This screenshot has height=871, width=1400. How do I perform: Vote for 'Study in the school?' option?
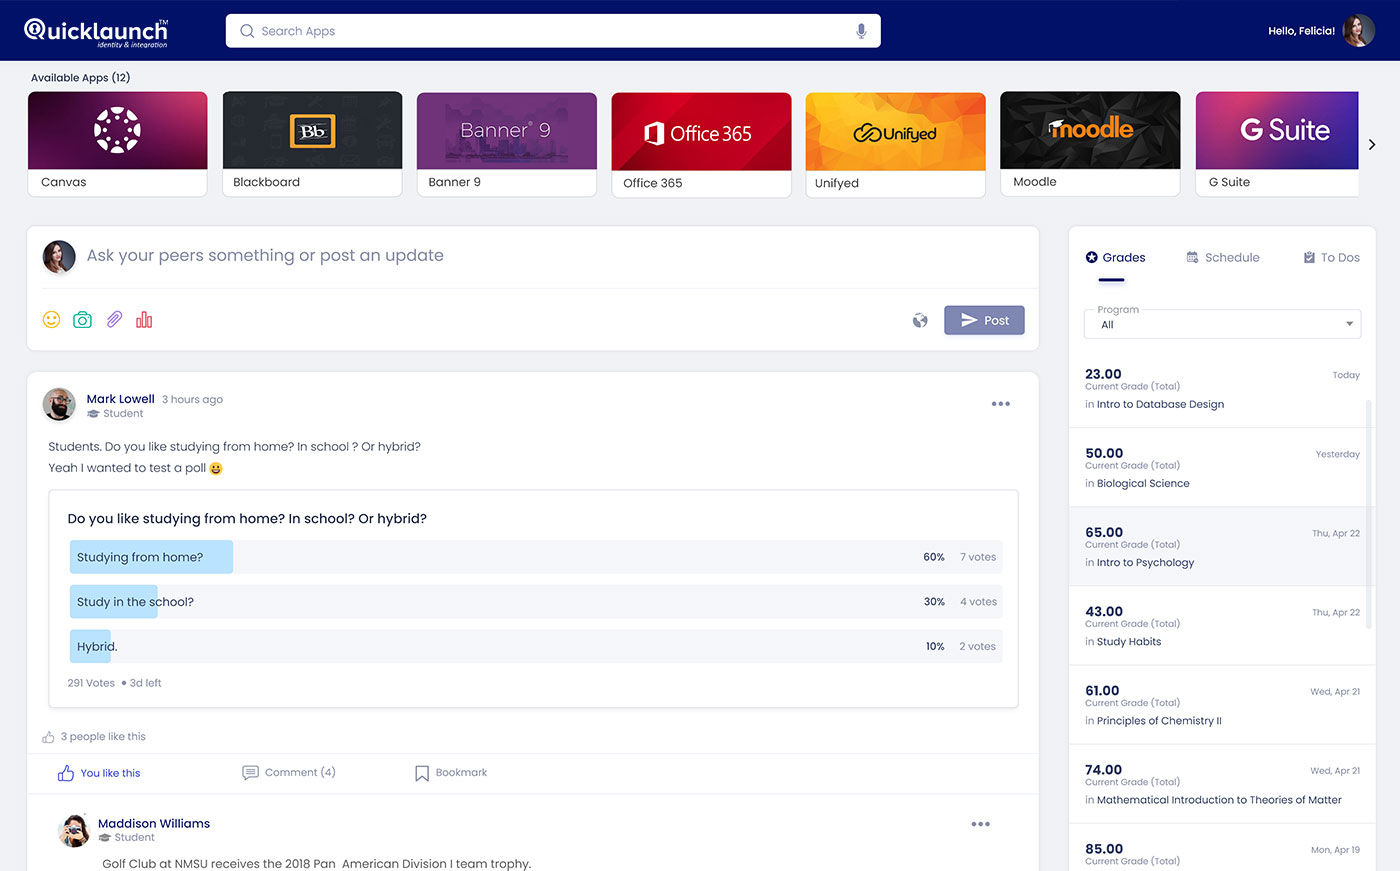[536, 602]
